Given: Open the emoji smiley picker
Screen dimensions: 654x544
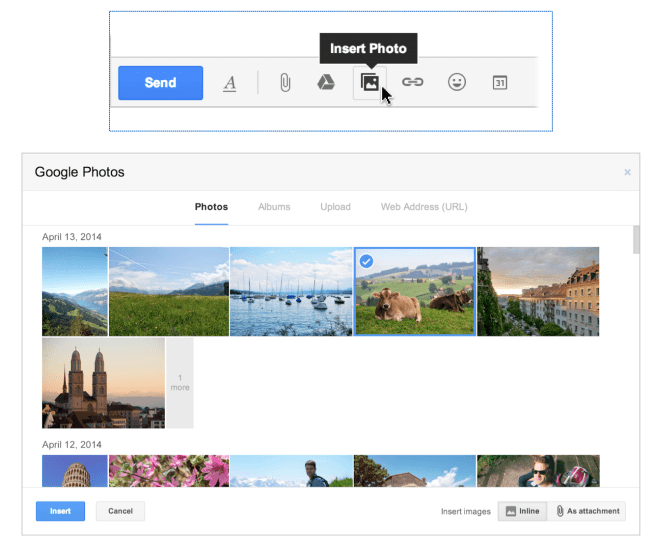Looking at the screenshot, I should [x=456, y=83].
